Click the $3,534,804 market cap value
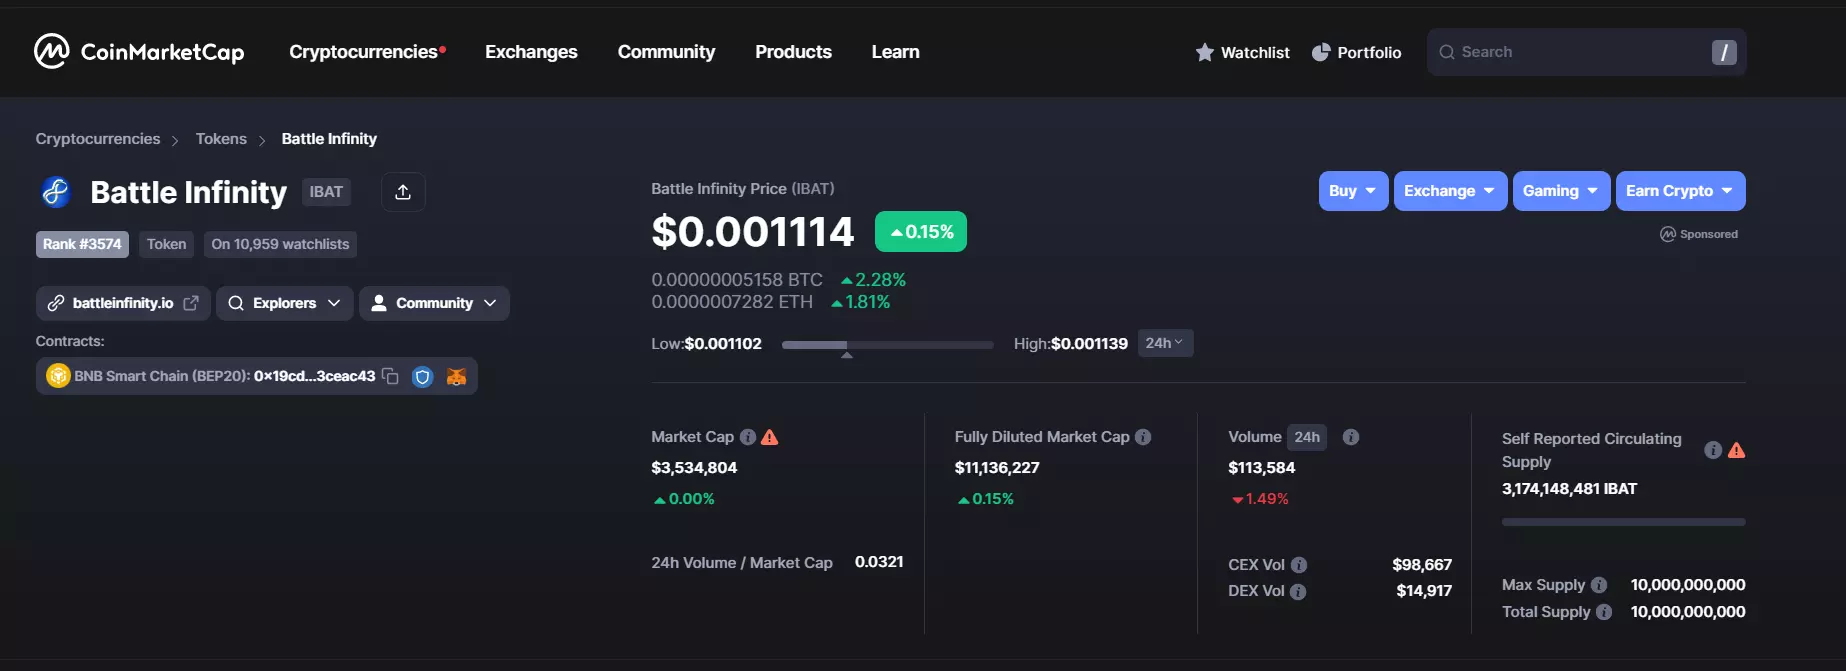Viewport: 1846px width, 671px height. 694,468
